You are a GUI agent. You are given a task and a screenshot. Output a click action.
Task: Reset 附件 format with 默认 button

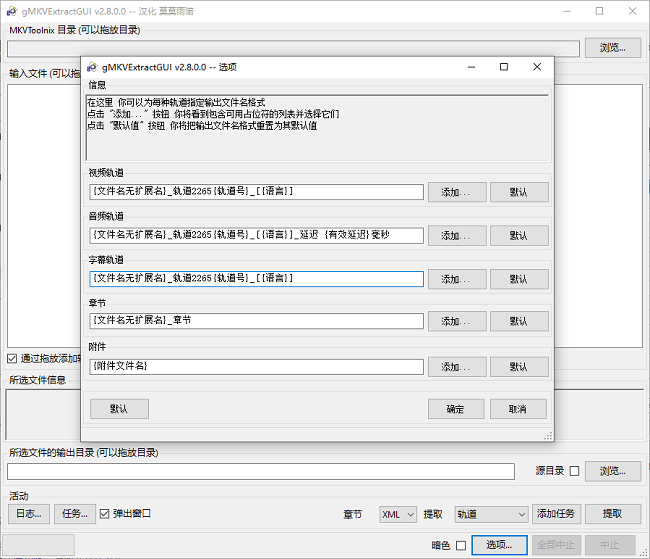pos(519,367)
